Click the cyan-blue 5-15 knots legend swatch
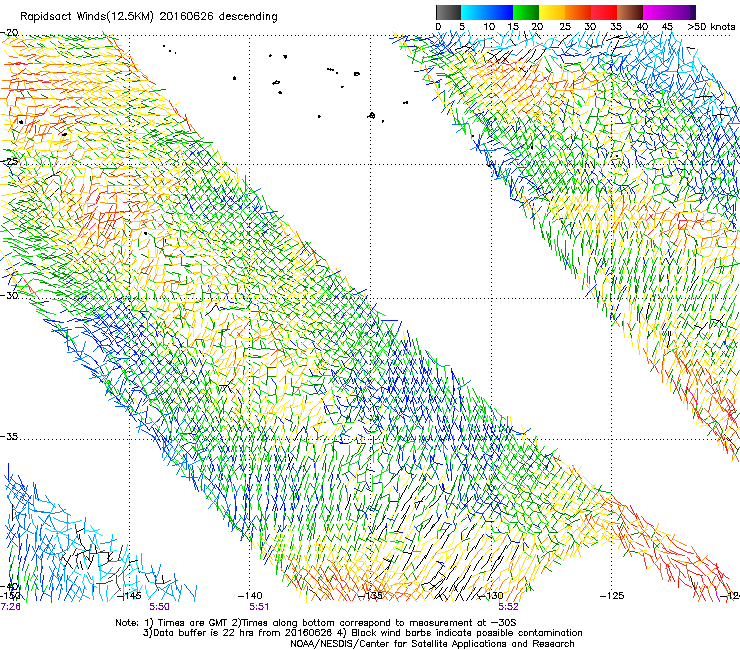The height and width of the screenshot is (650, 740). [487, 12]
